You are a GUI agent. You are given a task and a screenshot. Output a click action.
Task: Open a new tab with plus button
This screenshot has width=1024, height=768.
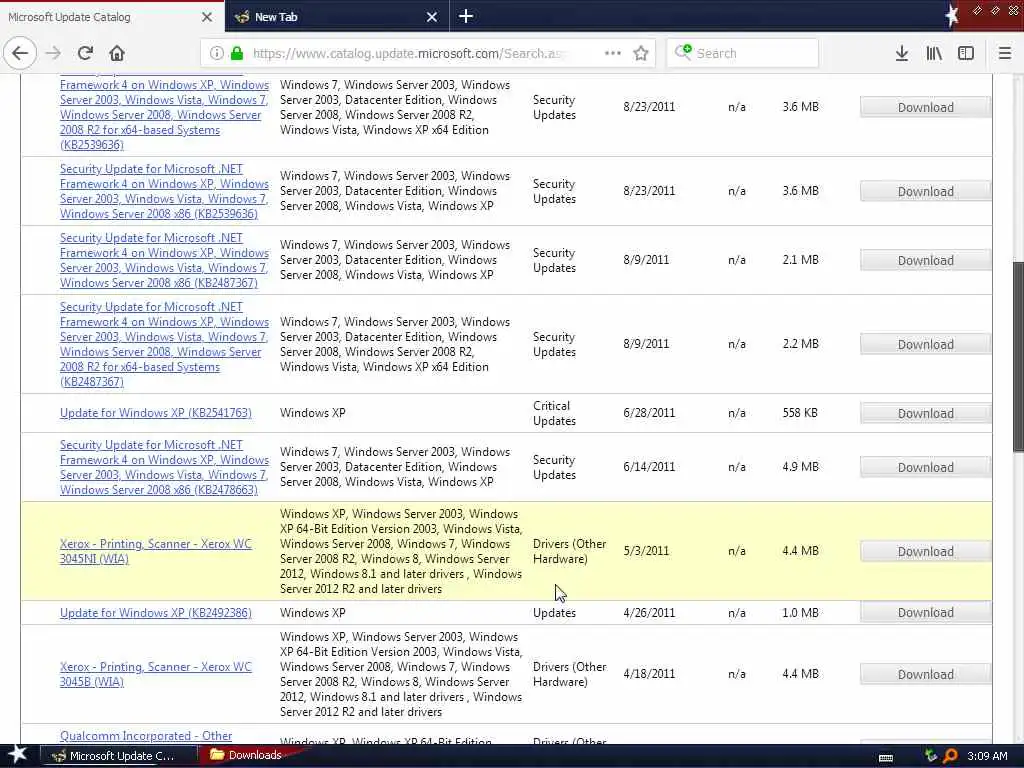tap(466, 16)
